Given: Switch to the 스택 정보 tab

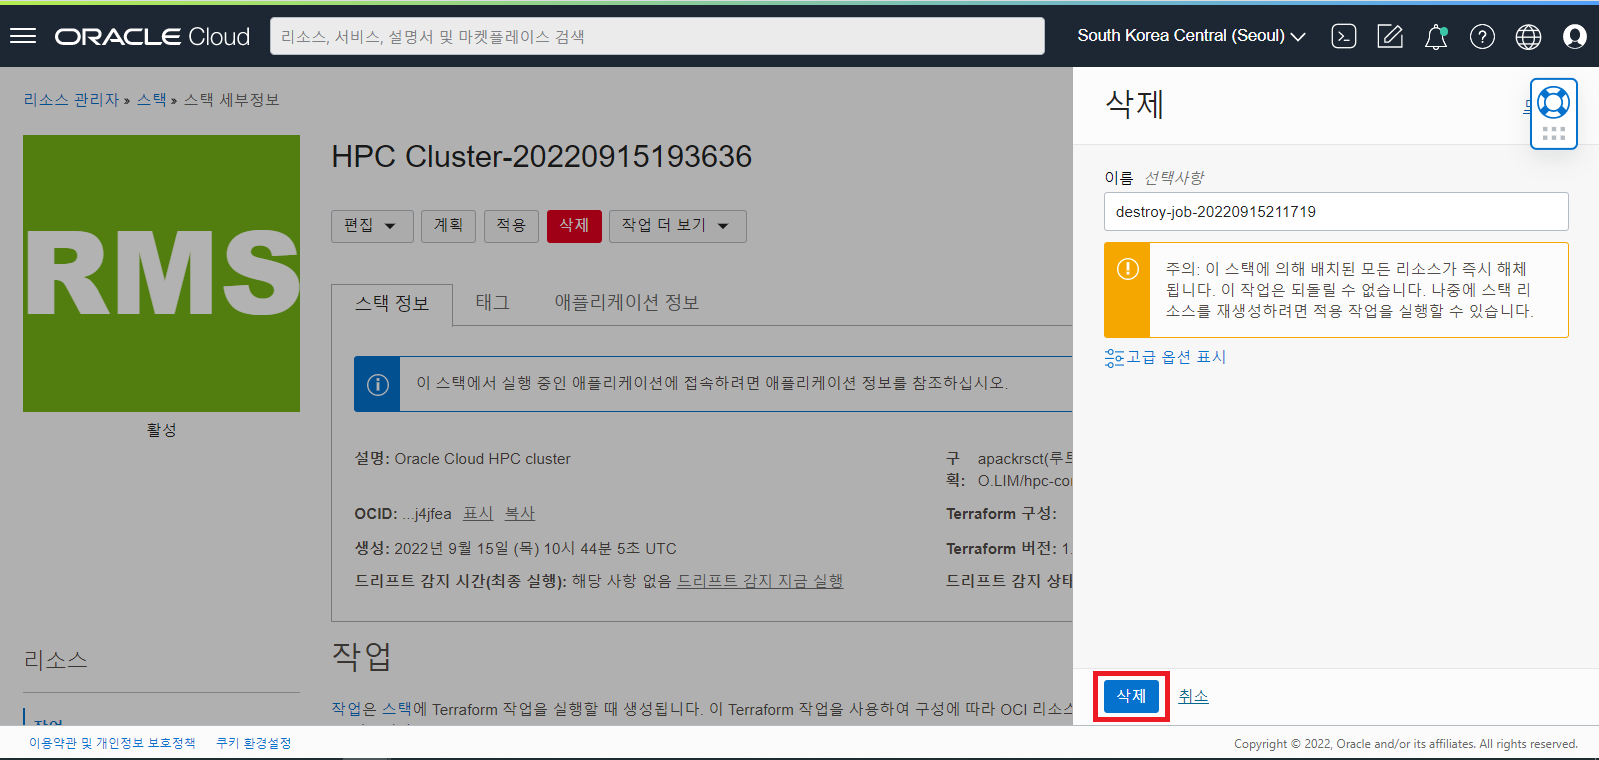Looking at the screenshot, I should (392, 304).
